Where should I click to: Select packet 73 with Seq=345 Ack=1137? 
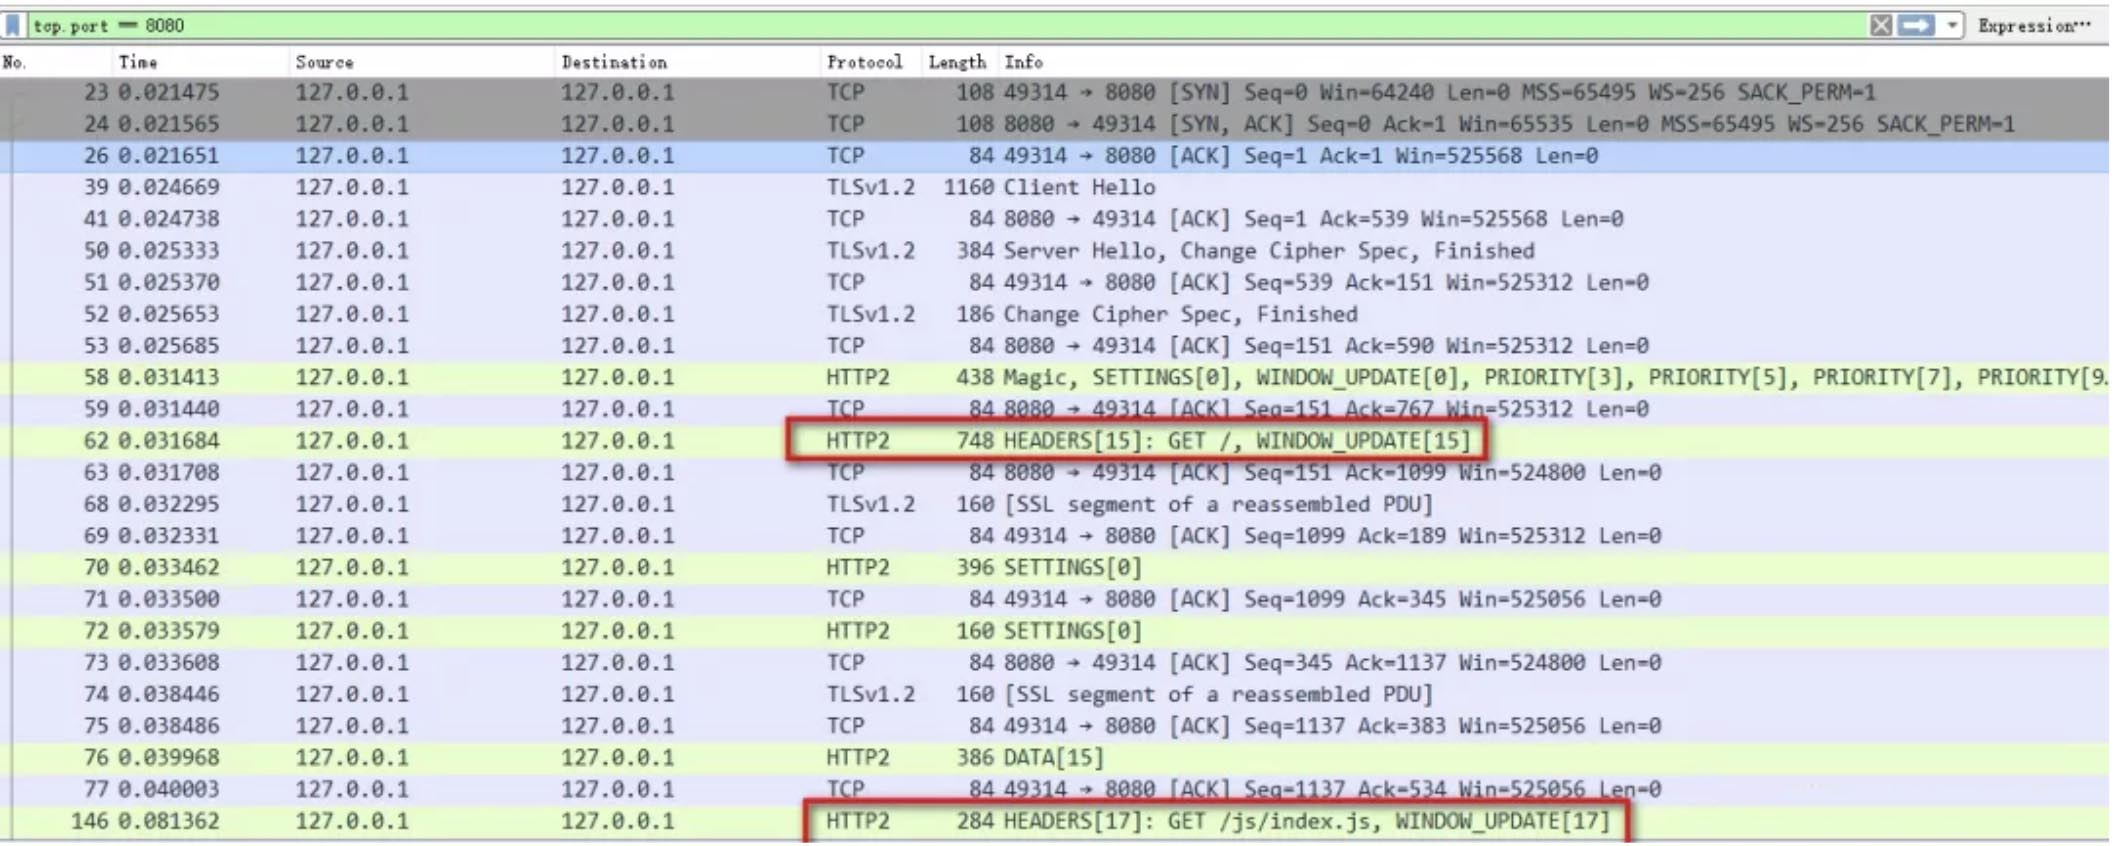click(x=1055, y=662)
